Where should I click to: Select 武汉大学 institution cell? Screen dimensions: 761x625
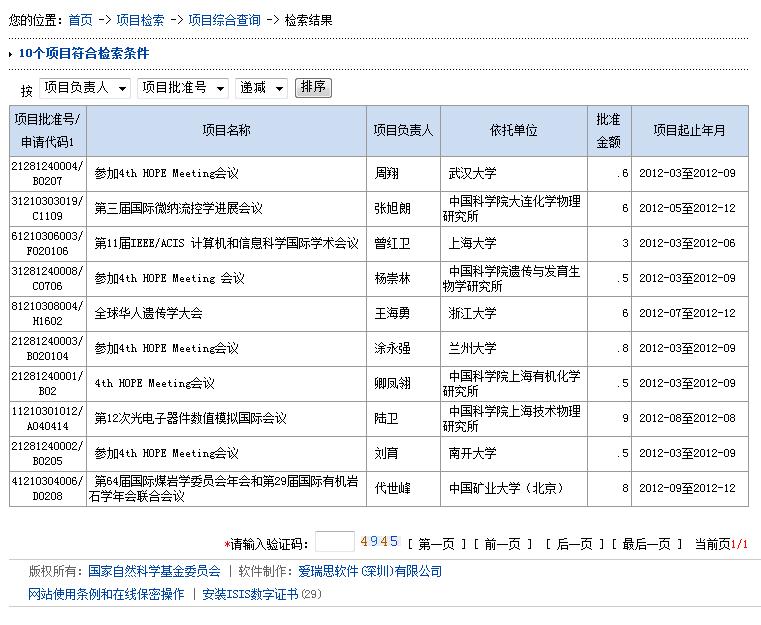coord(514,174)
